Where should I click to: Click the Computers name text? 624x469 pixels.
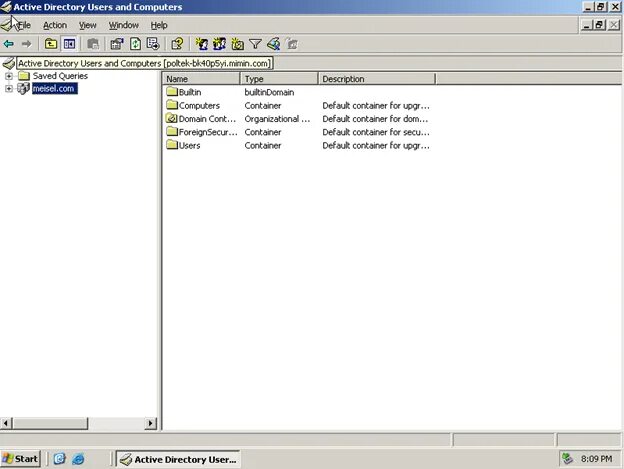coord(199,106)
